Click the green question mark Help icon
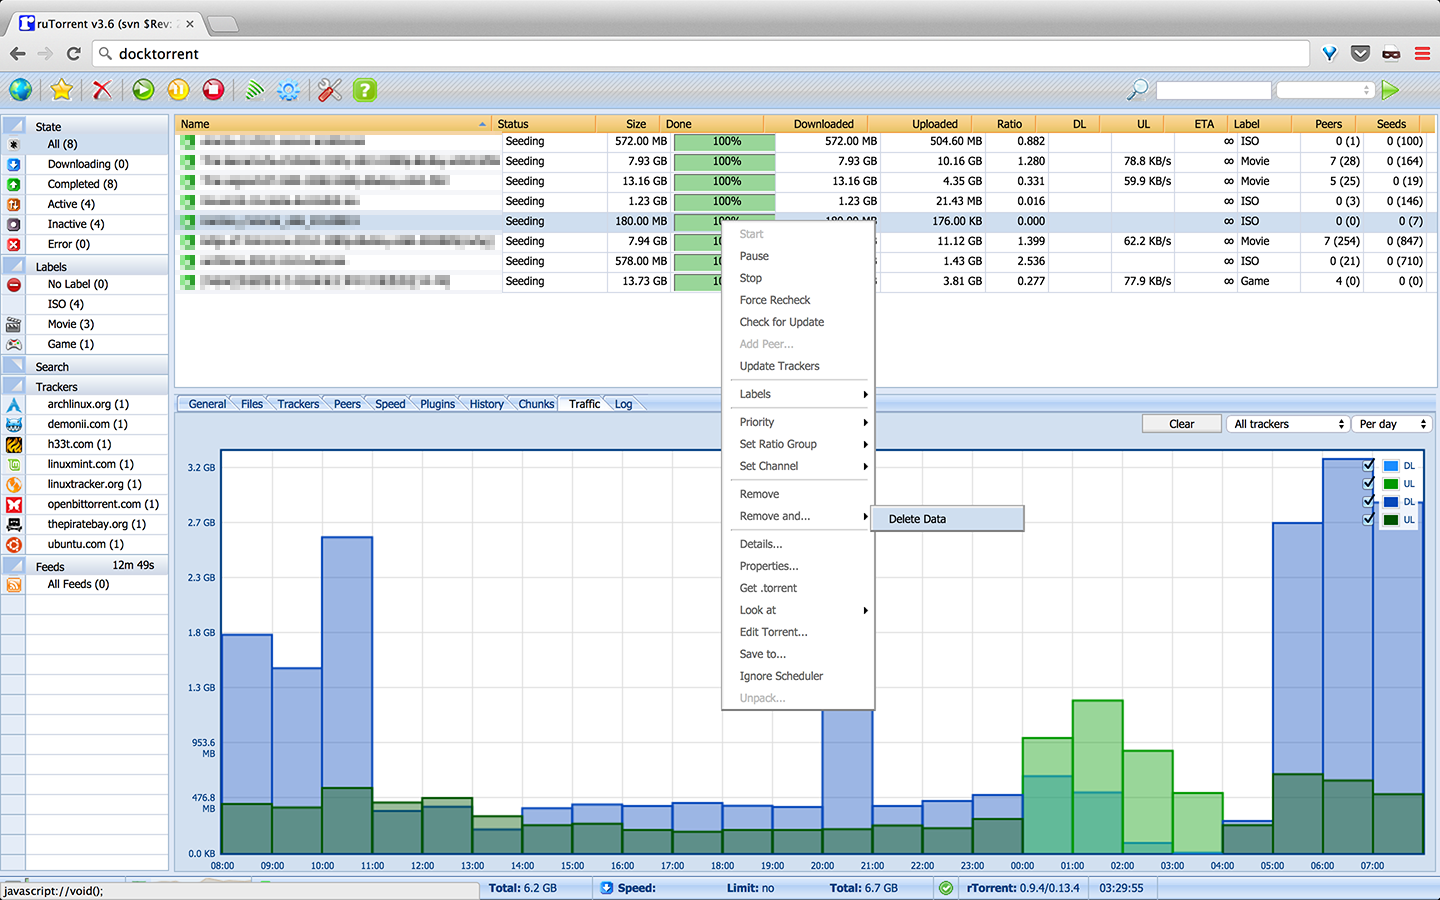Viewport: 1440px width, 900px height. coord(365,90)
